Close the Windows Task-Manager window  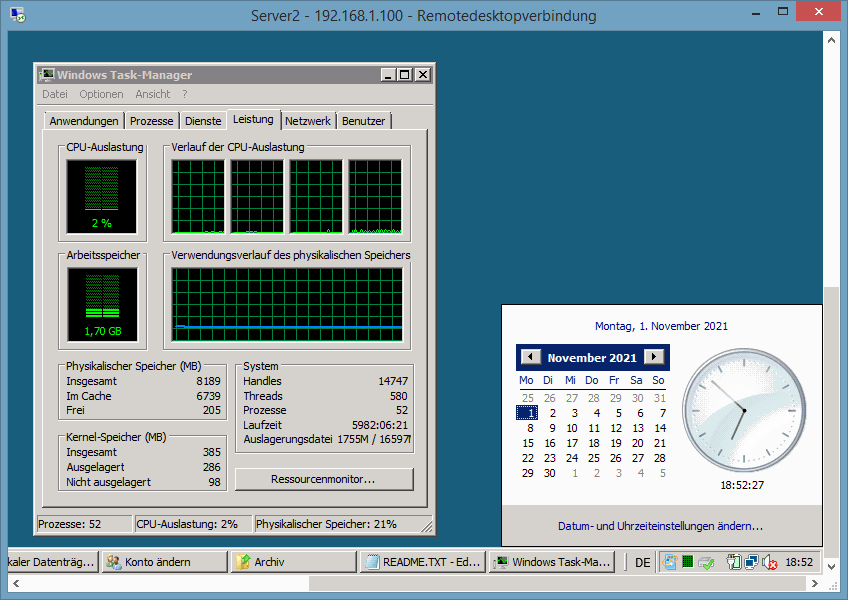pos(423,75)
